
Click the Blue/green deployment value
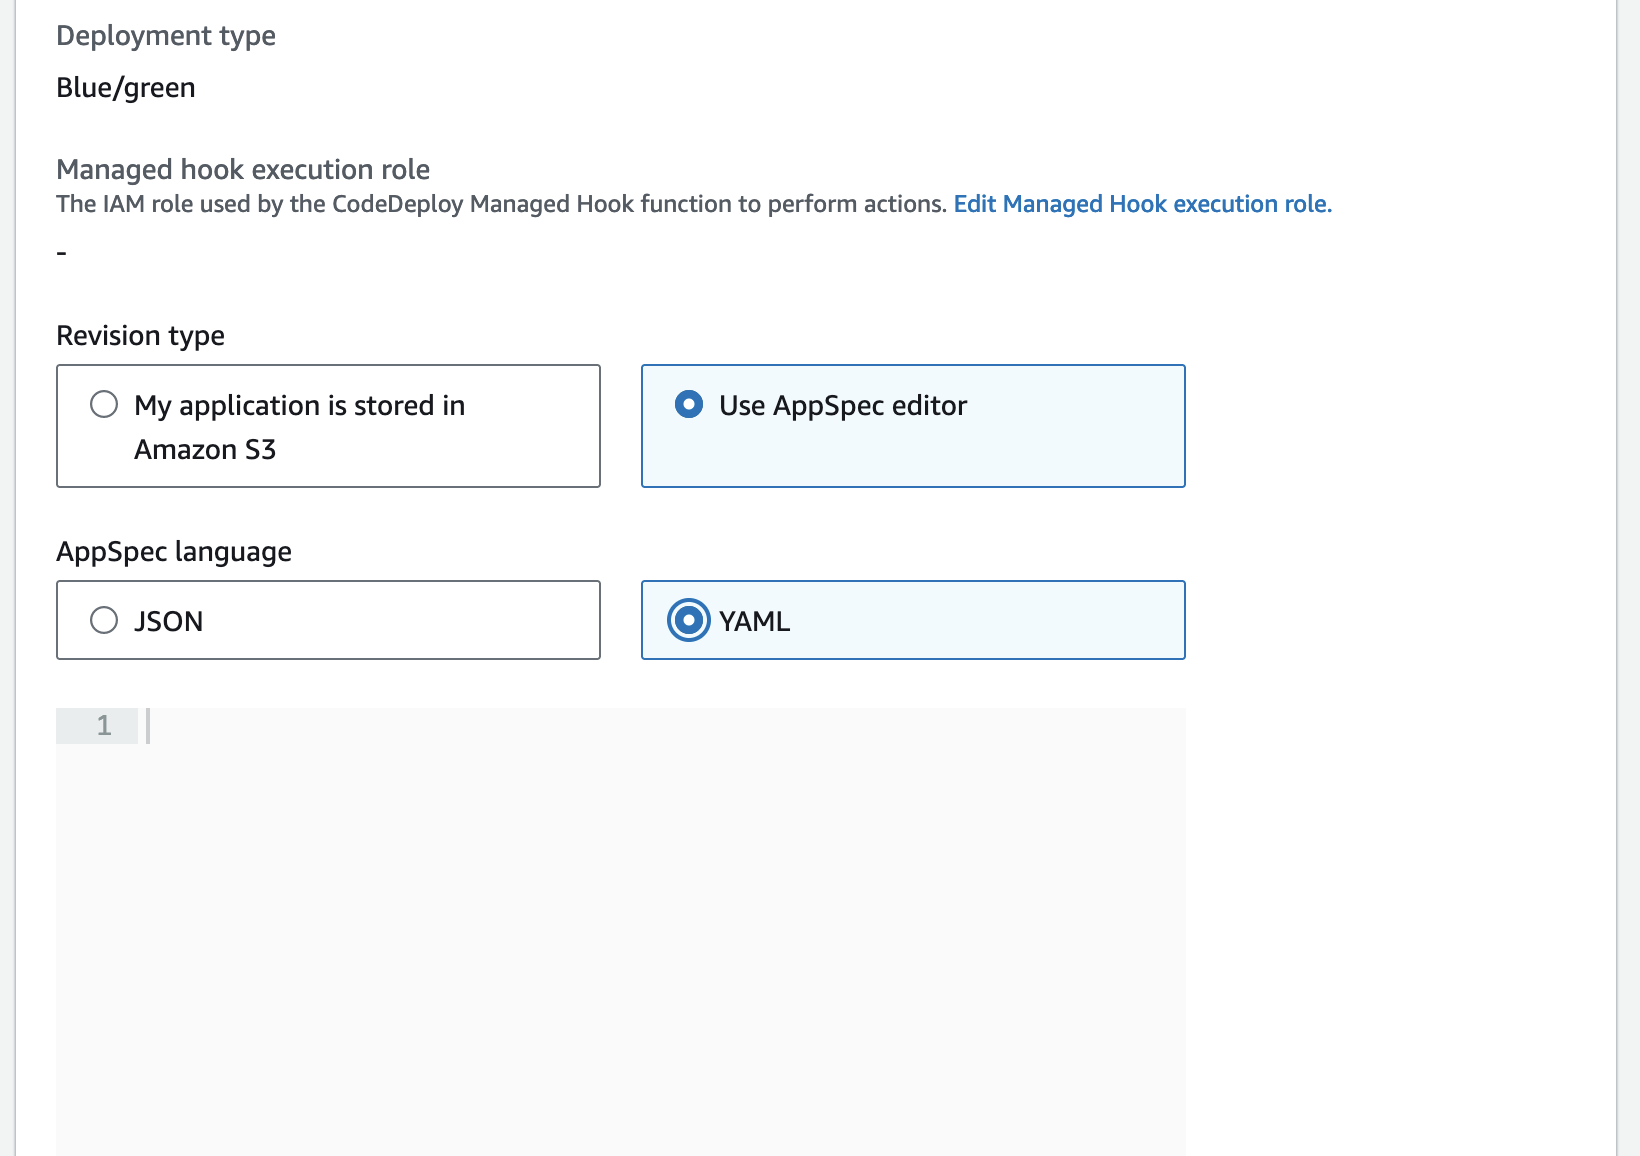(126, 88)
